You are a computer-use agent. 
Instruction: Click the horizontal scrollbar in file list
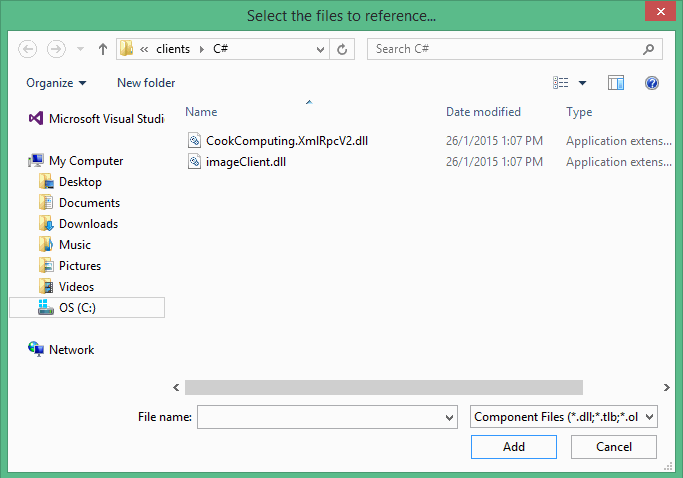[x=383, y=387]
